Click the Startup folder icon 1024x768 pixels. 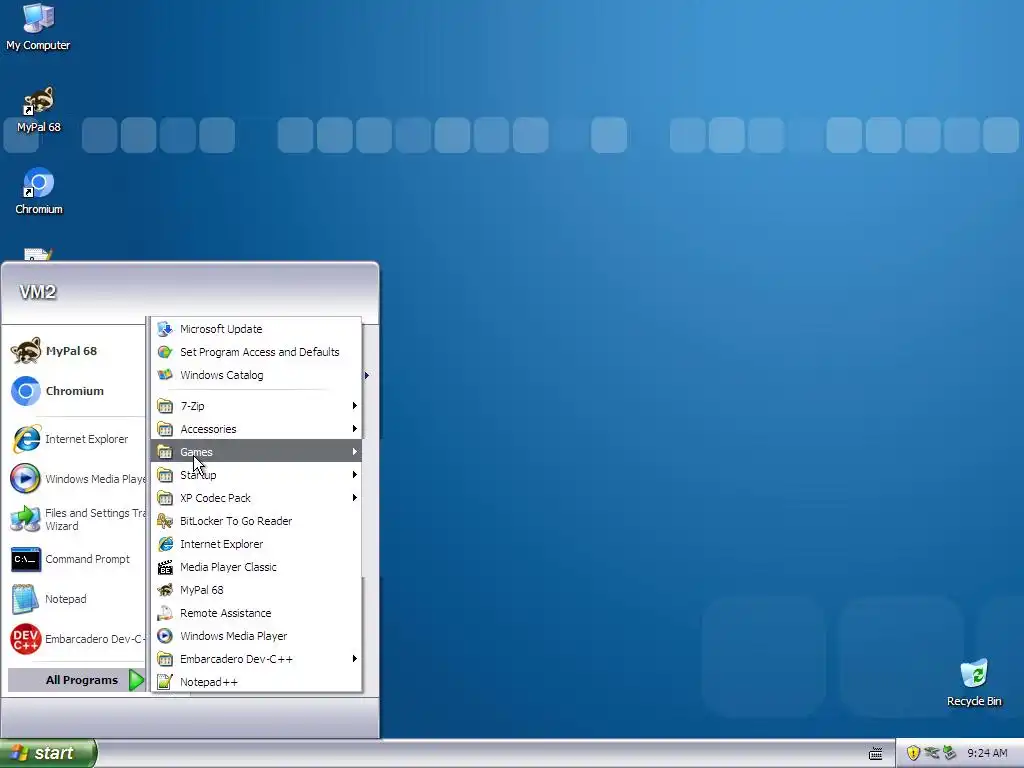tap(165, 475)
